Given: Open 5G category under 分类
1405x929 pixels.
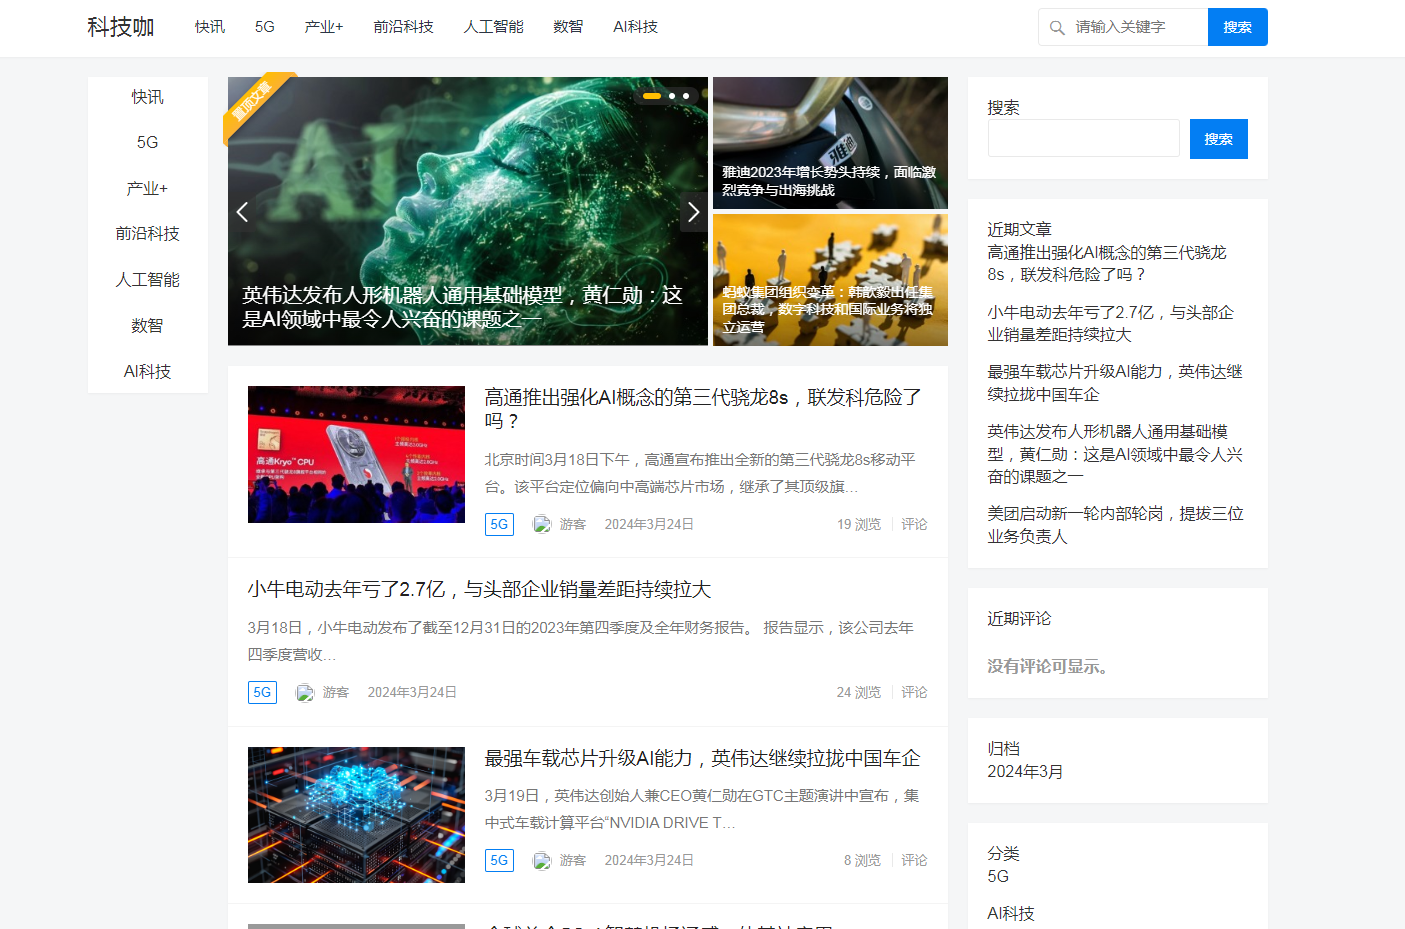Looking at the screenshot, I should click(x=998, y=876).
